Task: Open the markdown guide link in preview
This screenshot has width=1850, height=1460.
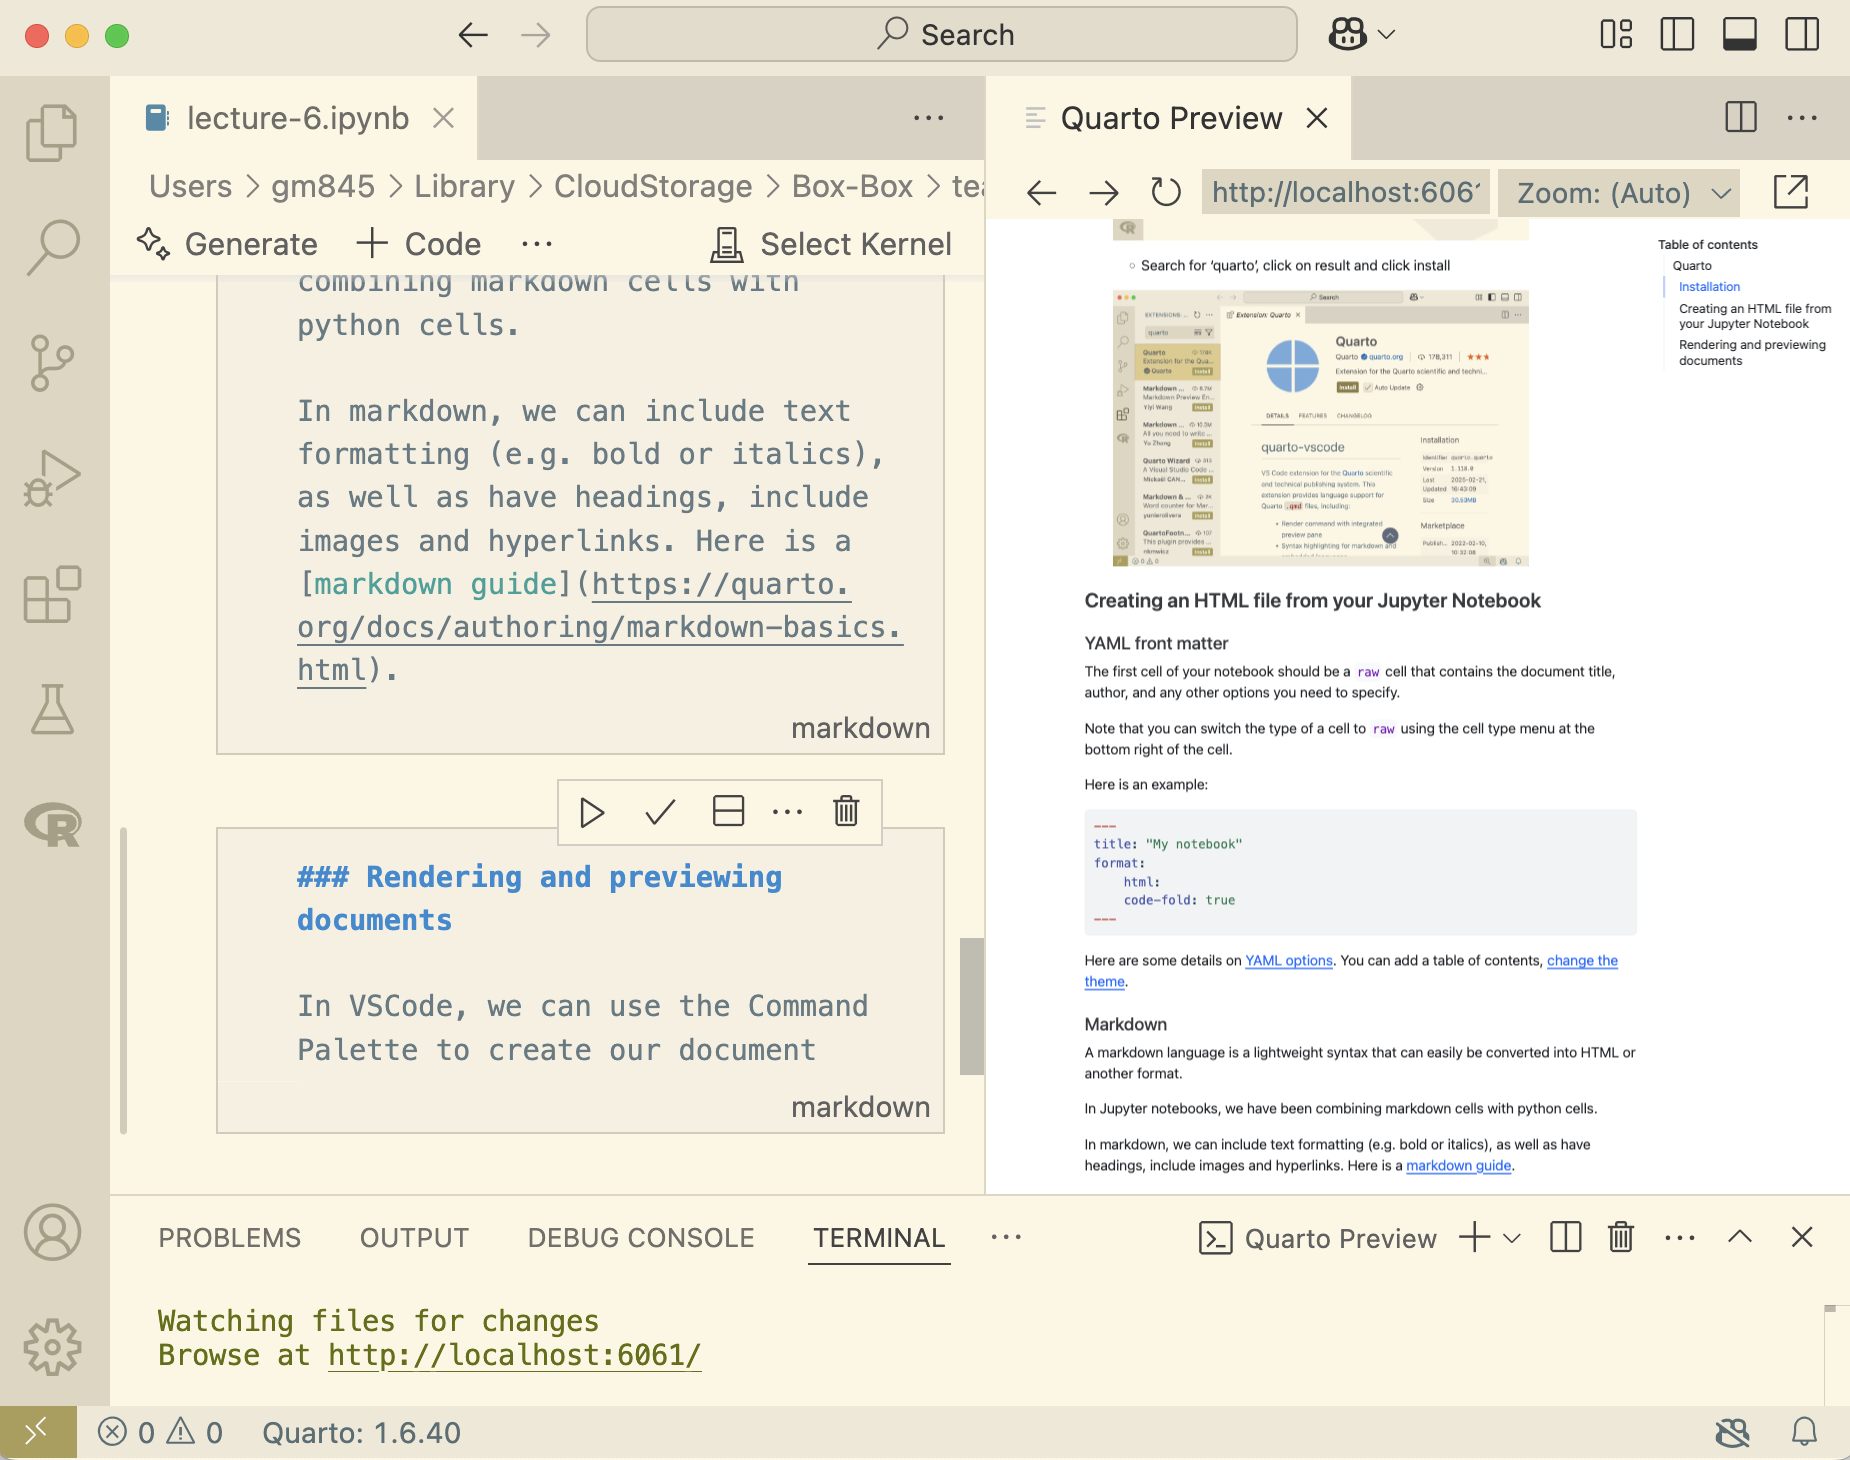Action: coord(1458,1166)
